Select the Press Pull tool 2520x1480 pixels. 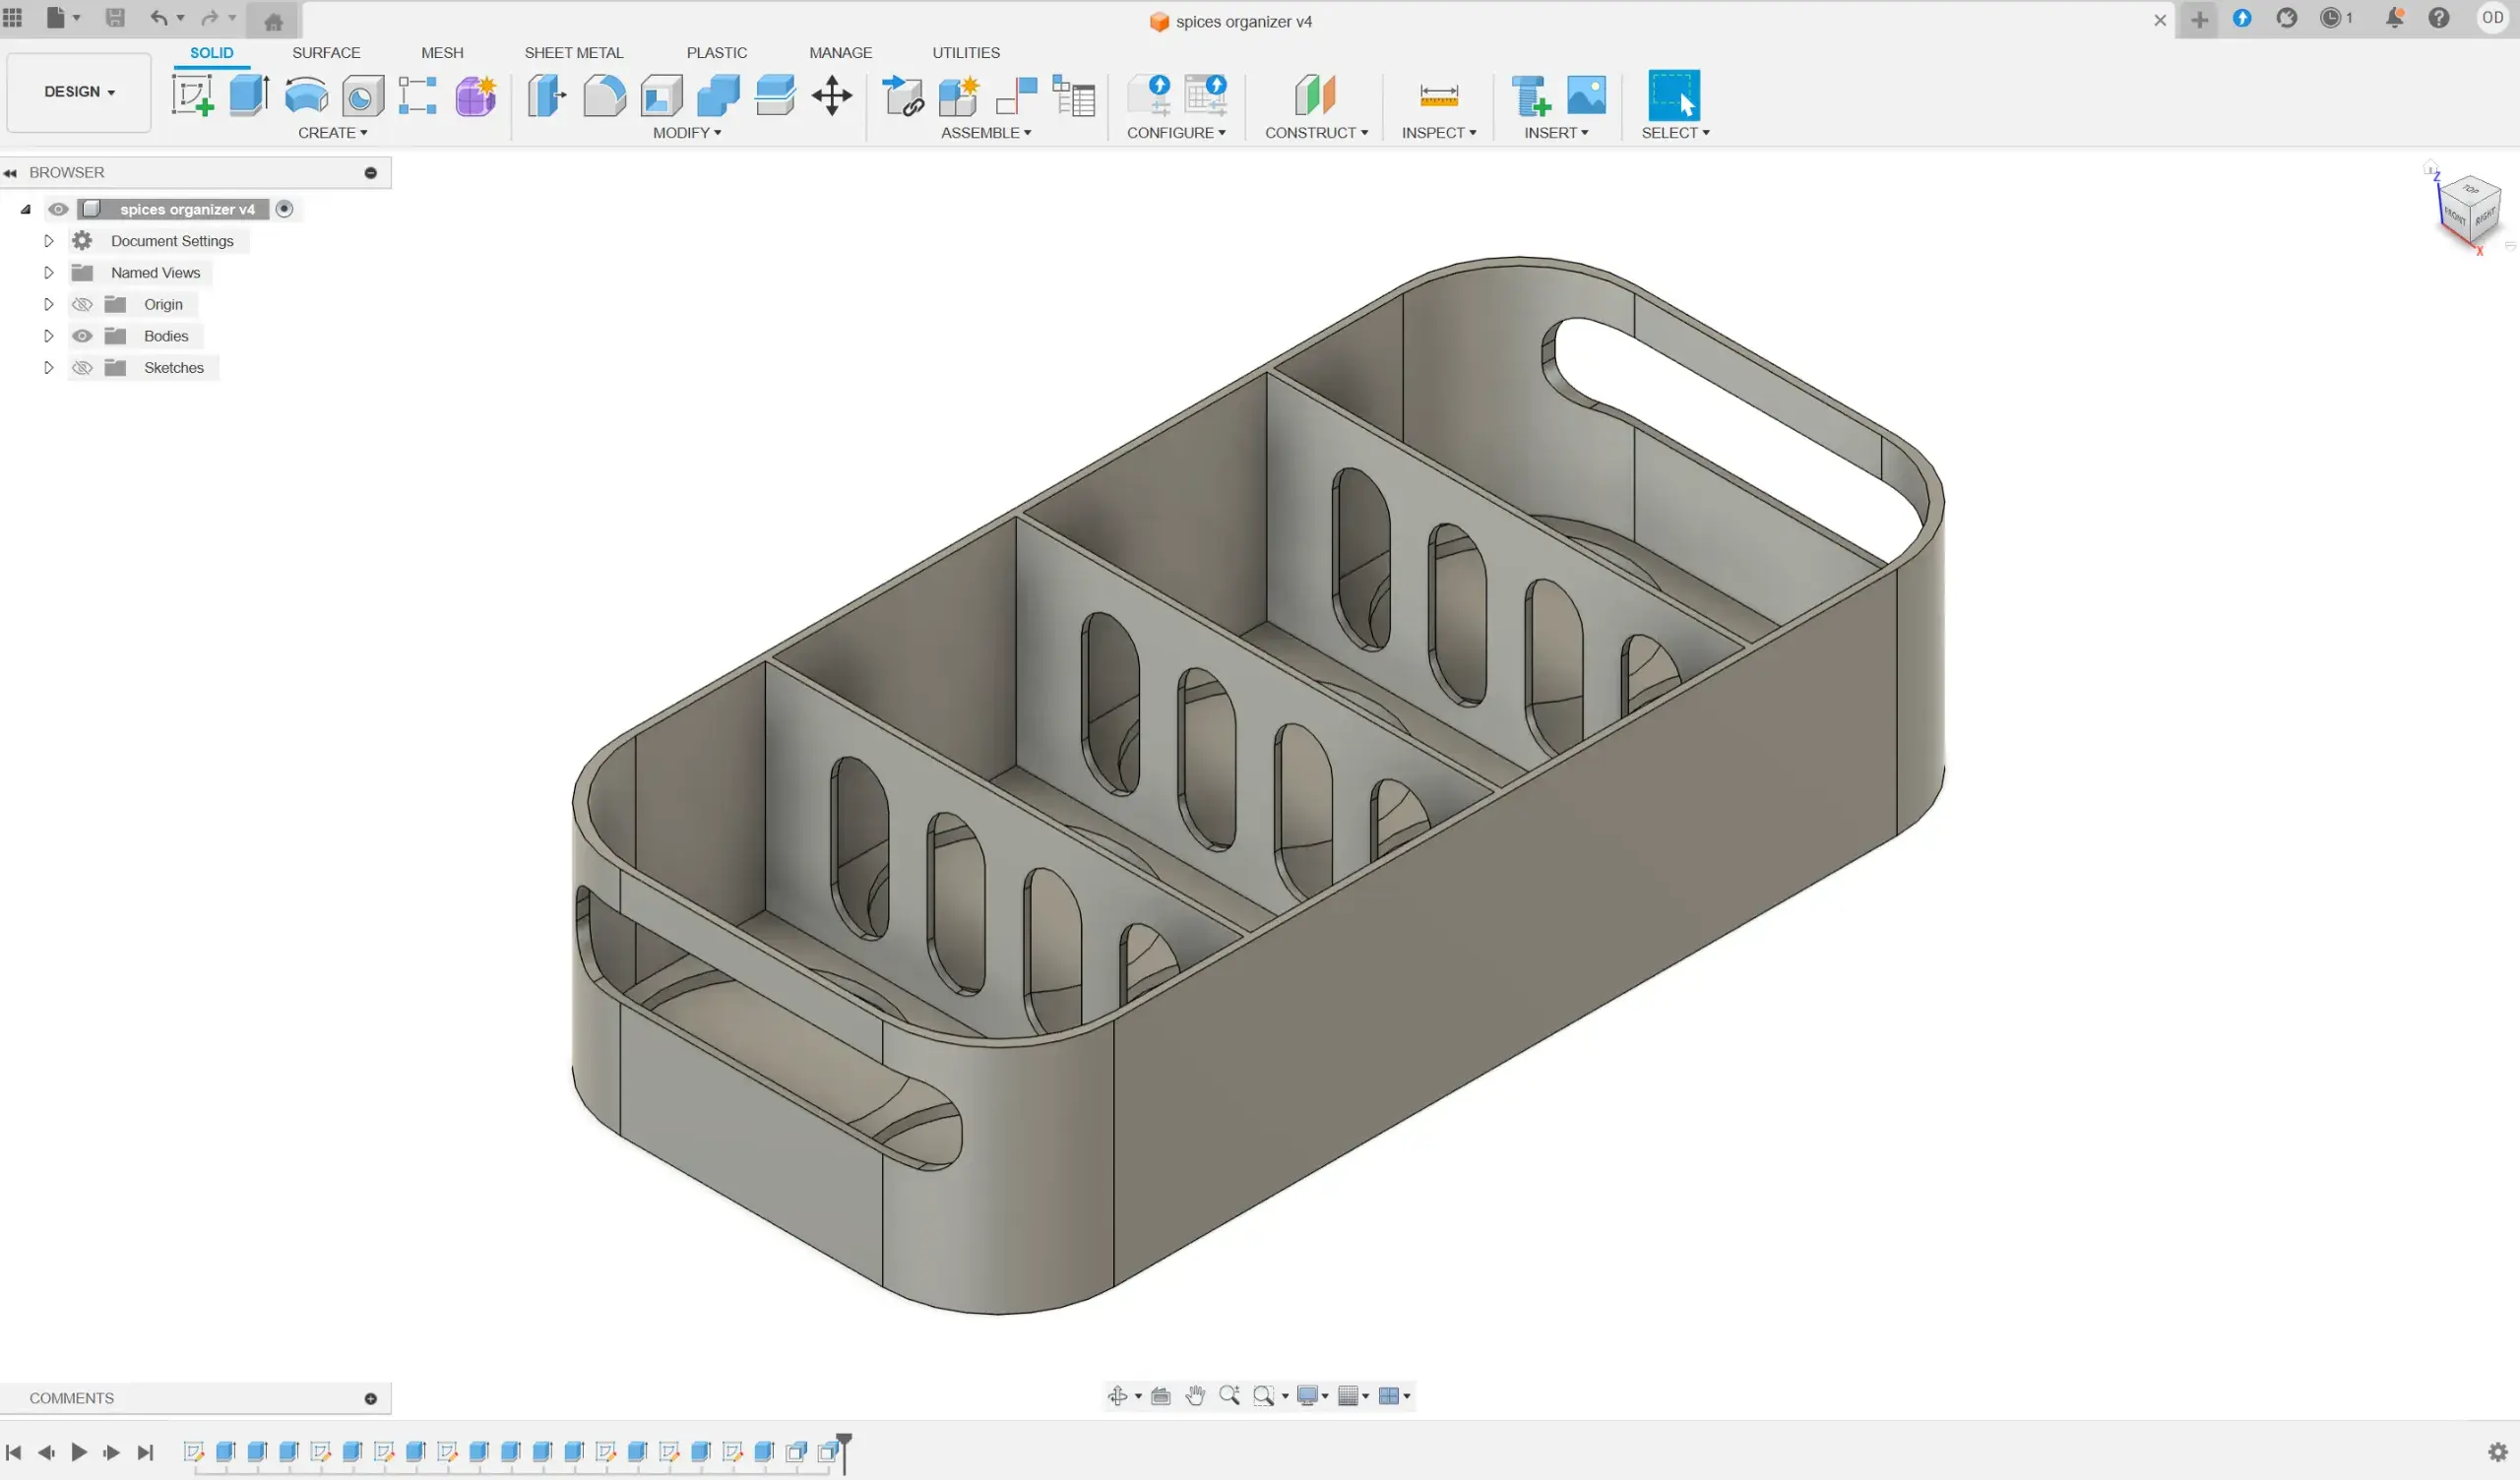pyautogui.click(x=547, y=96)
